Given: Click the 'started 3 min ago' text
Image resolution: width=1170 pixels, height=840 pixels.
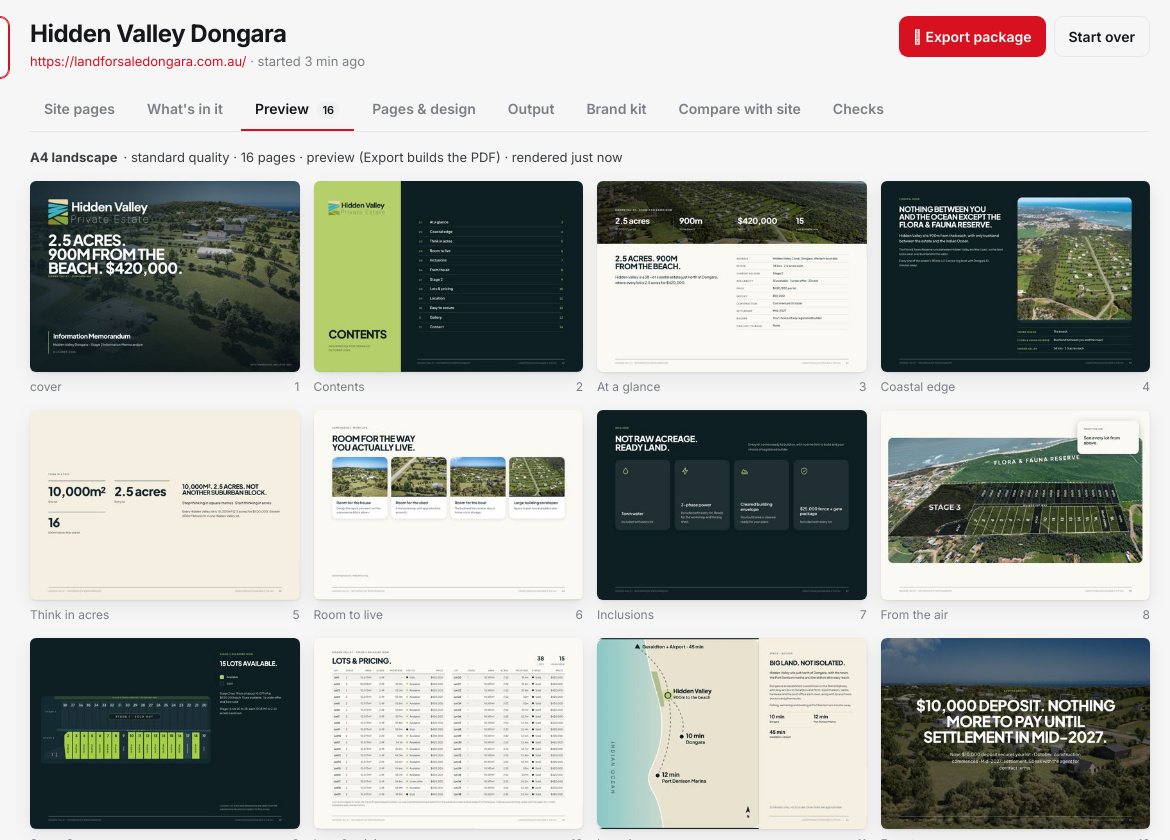Looking at the screenshot, I should point(311,61).
